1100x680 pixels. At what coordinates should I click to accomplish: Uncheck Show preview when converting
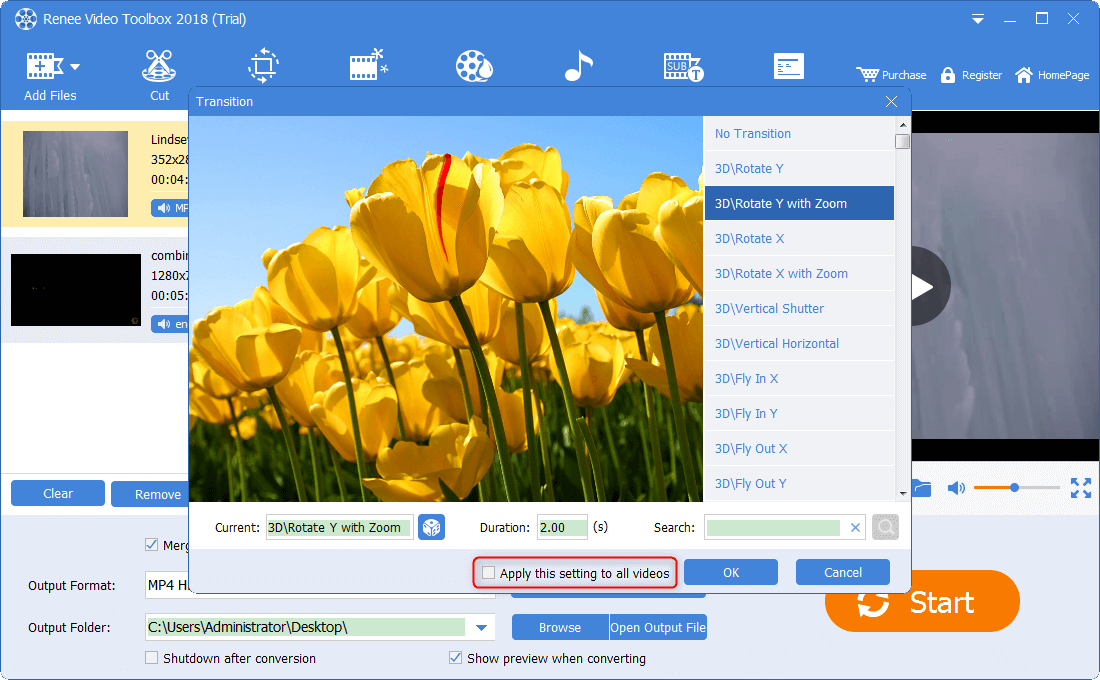pyautogui.click(x=456, y=658)
